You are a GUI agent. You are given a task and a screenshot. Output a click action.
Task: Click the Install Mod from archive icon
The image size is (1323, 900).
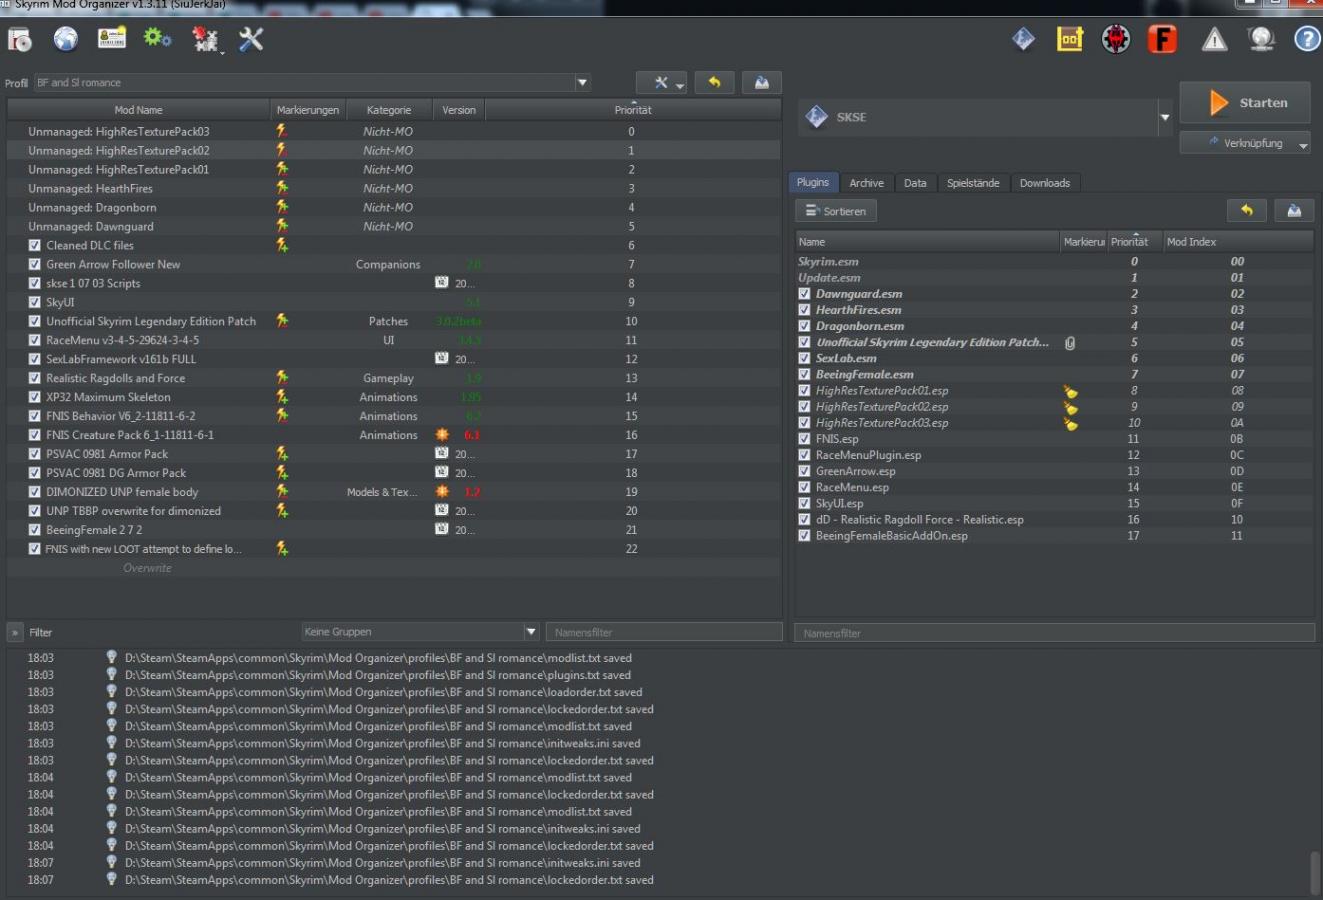[x=20, y=39]
